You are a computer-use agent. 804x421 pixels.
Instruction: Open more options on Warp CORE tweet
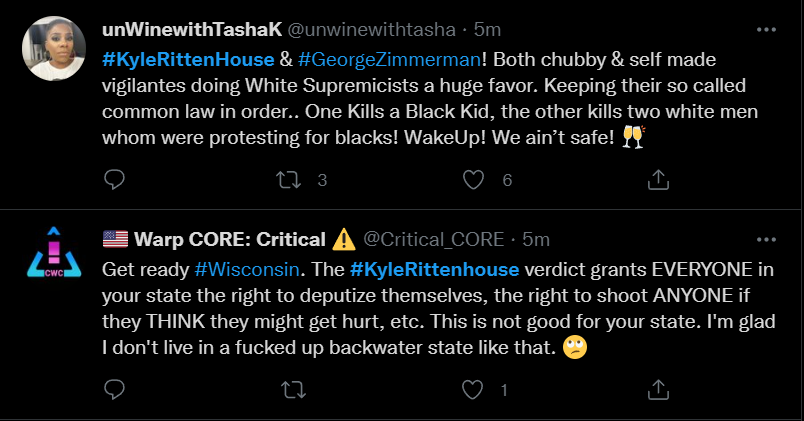(x=767, y=239)
